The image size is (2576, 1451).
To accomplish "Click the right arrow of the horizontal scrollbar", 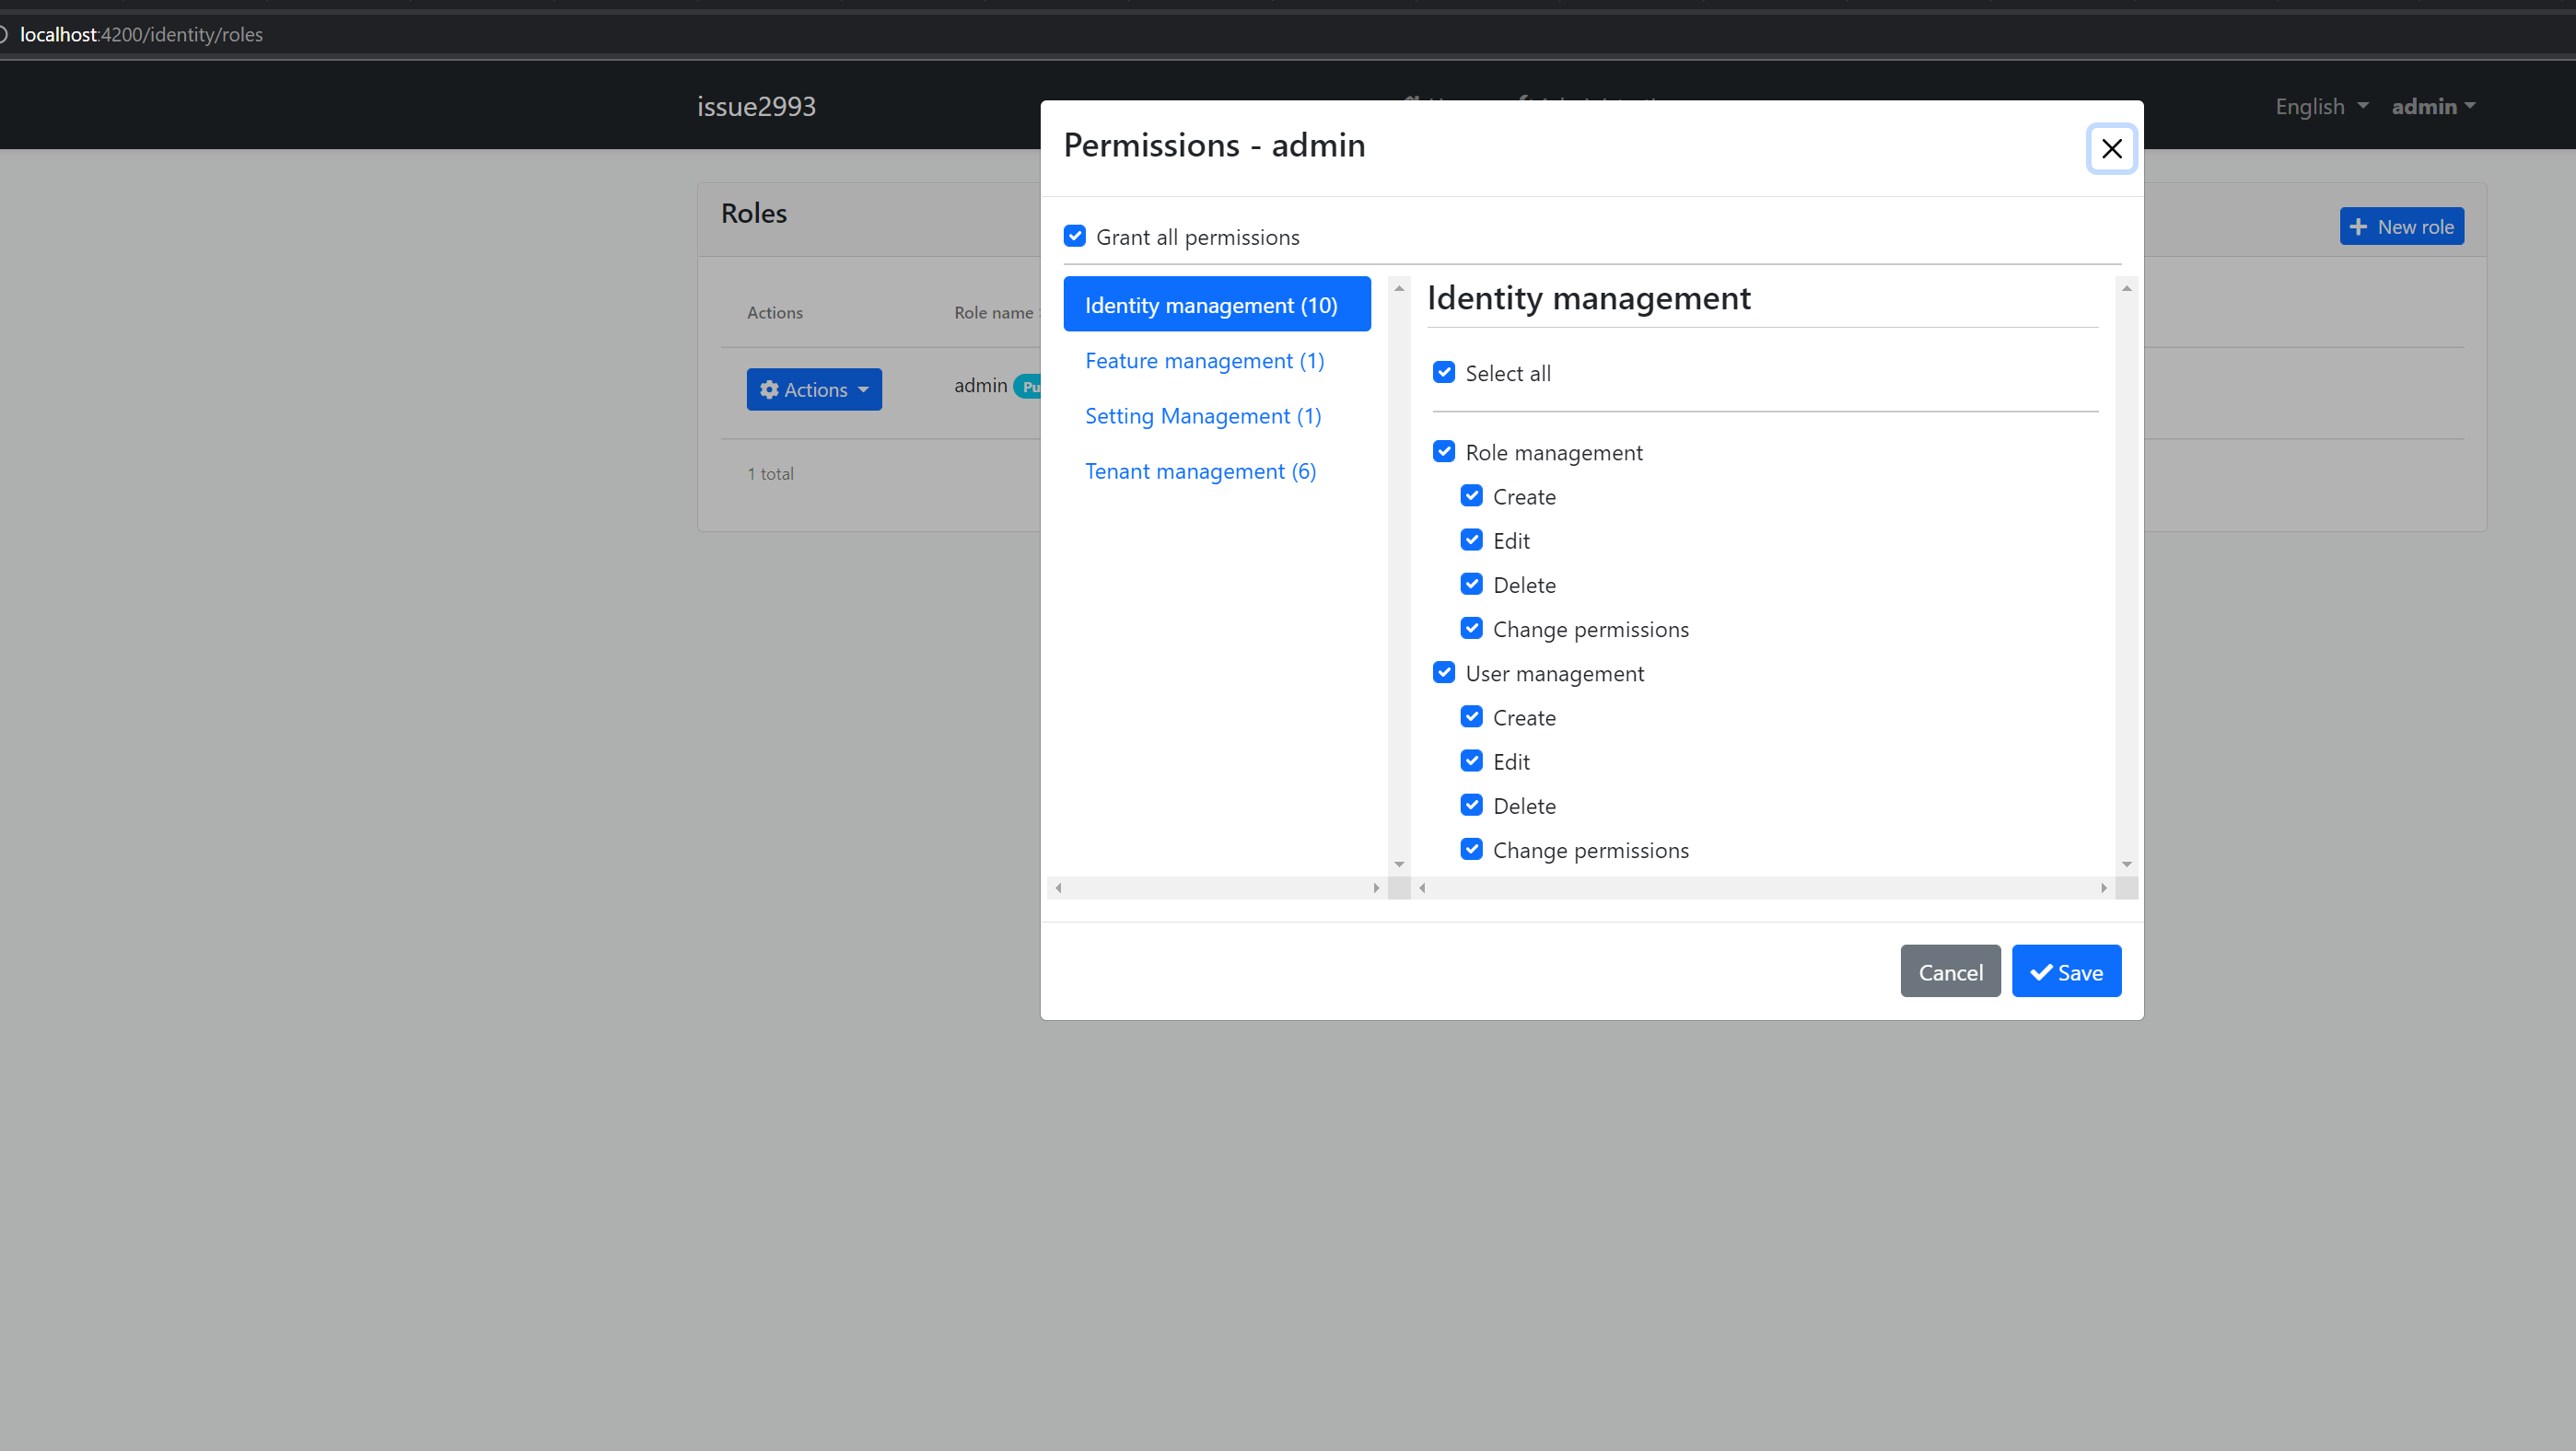I will point(2103,887).
